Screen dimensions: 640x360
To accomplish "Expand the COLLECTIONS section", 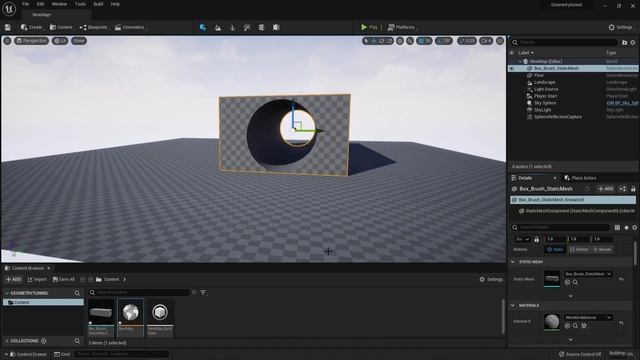I will point(7,341).
